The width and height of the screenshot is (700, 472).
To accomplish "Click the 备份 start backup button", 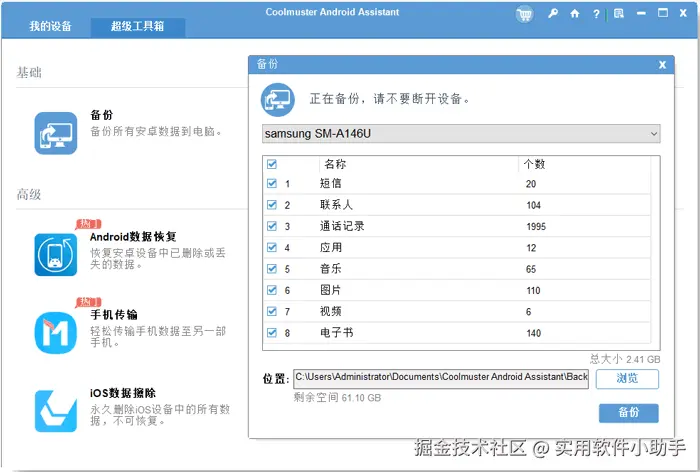I will (629, 413).
